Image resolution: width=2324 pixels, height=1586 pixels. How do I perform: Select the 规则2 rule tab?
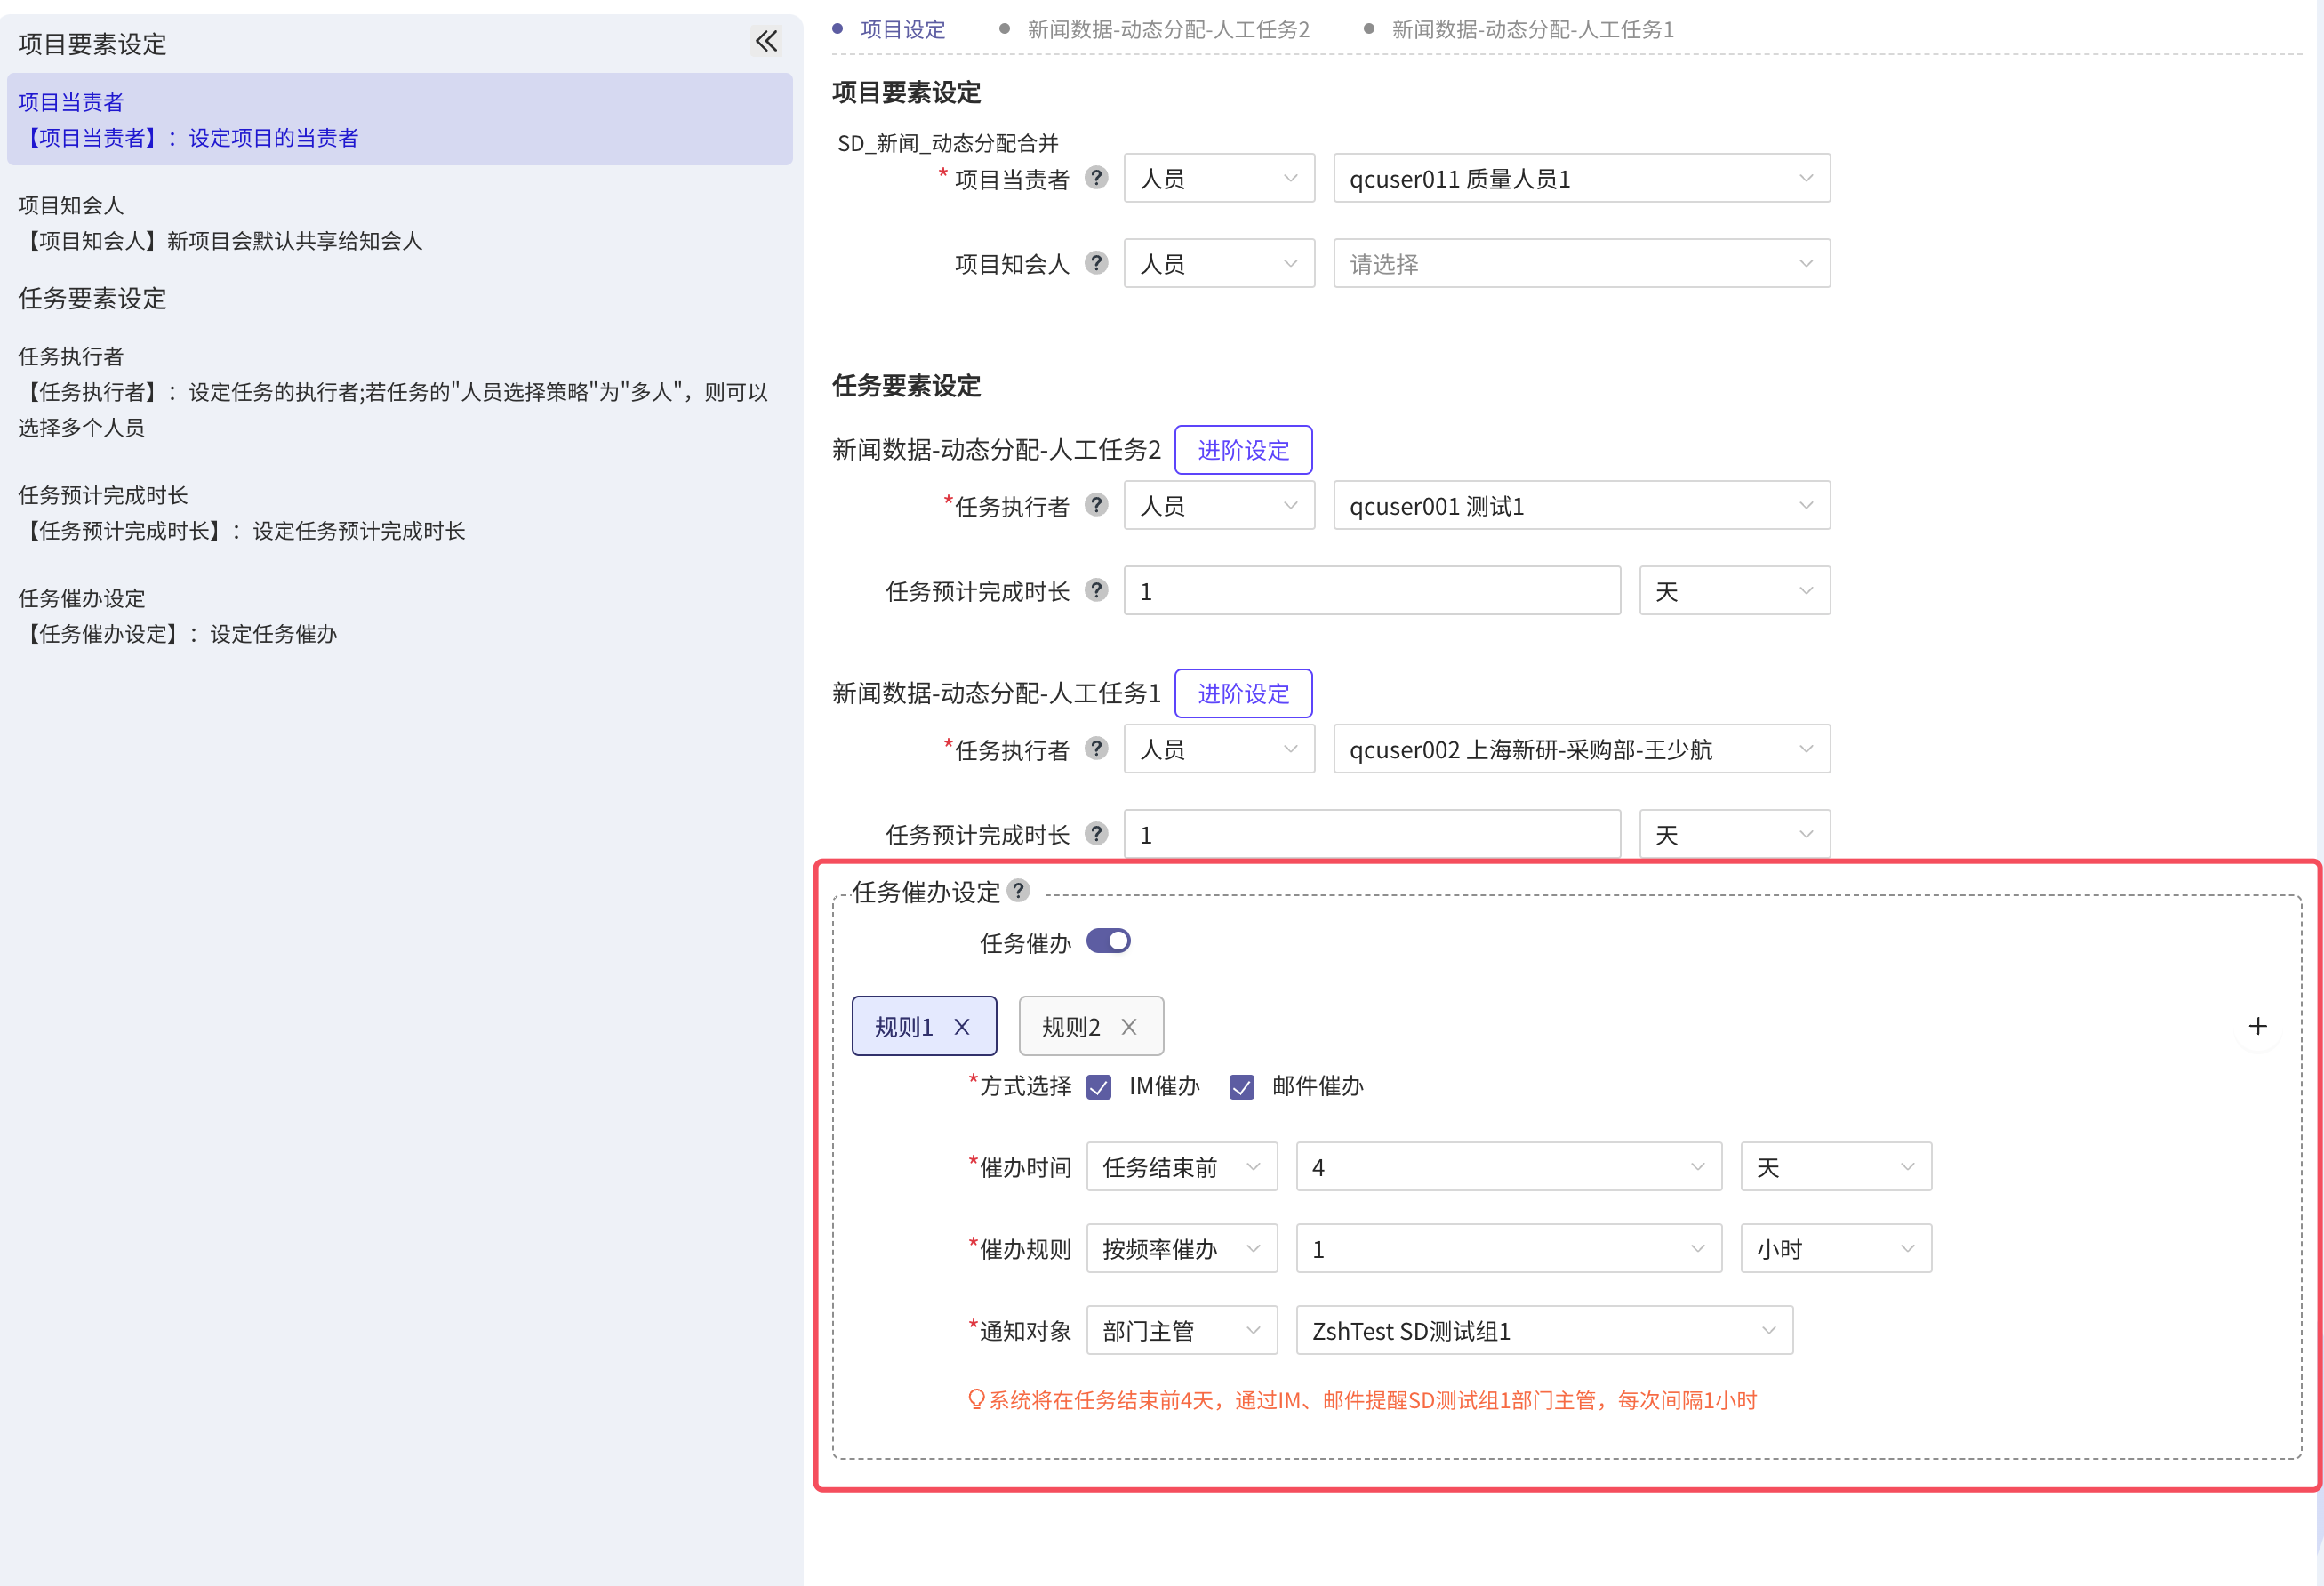click(x=1070, y=1027)
